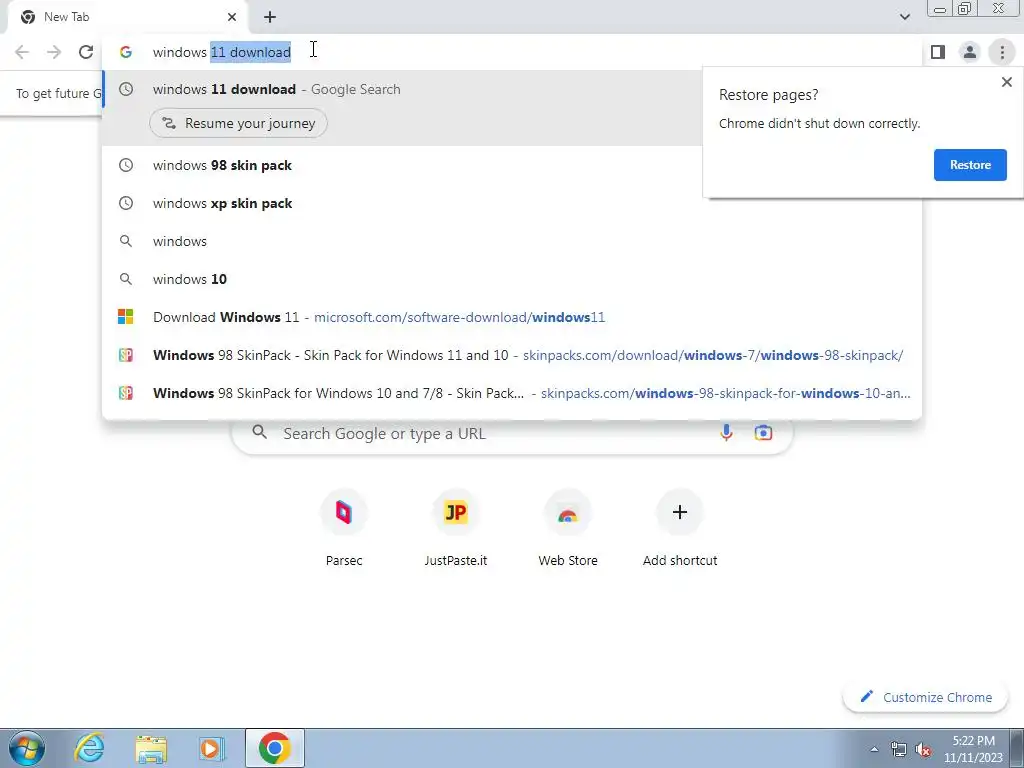Open Windows 98 SkinPack for Windows 11 link
This screenshot has height=768, width=1024.
point(511,355)
